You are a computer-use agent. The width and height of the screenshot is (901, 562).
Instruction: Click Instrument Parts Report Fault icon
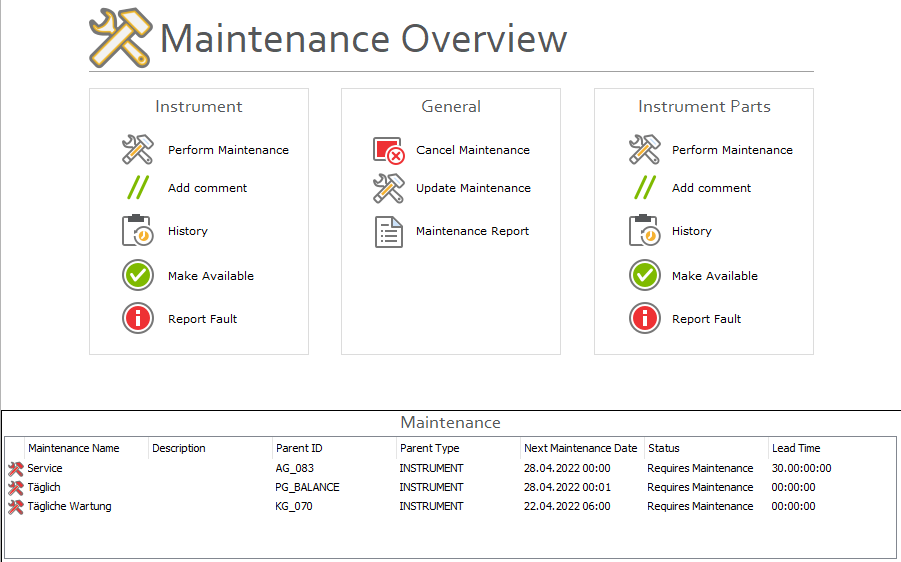[645, 318]
